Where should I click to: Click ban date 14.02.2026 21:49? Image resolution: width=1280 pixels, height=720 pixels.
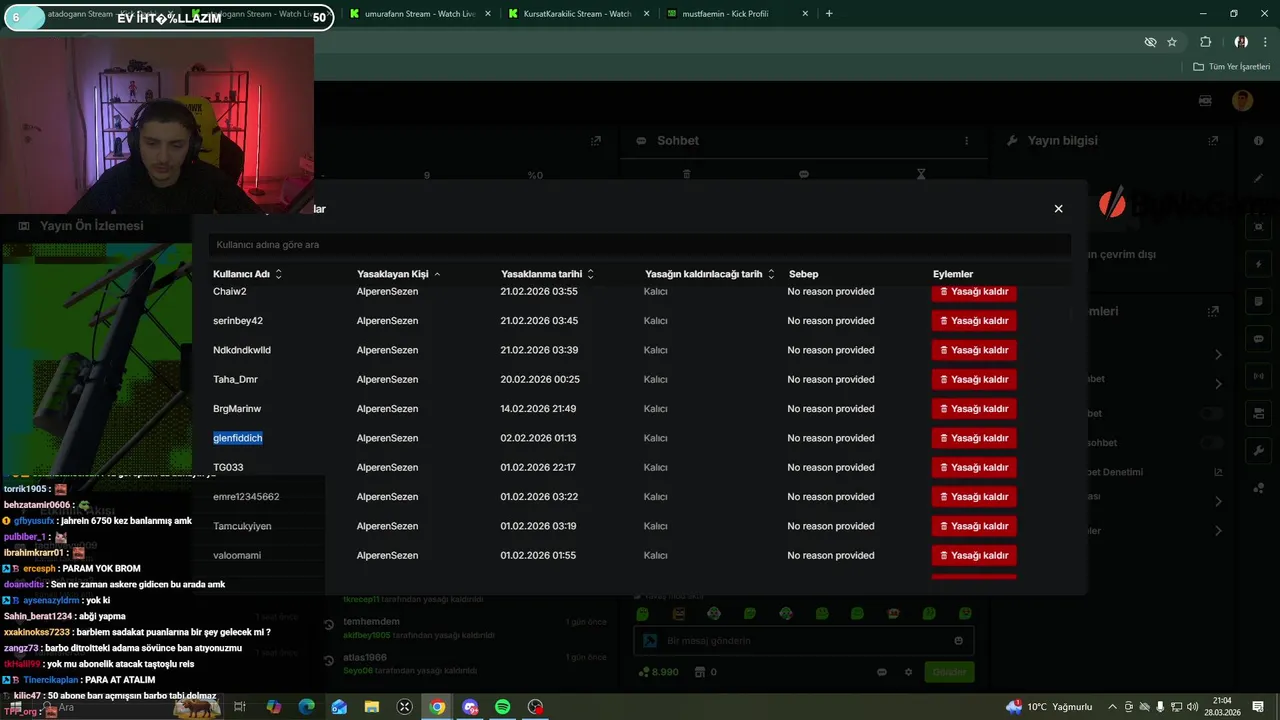pos(538,409)
